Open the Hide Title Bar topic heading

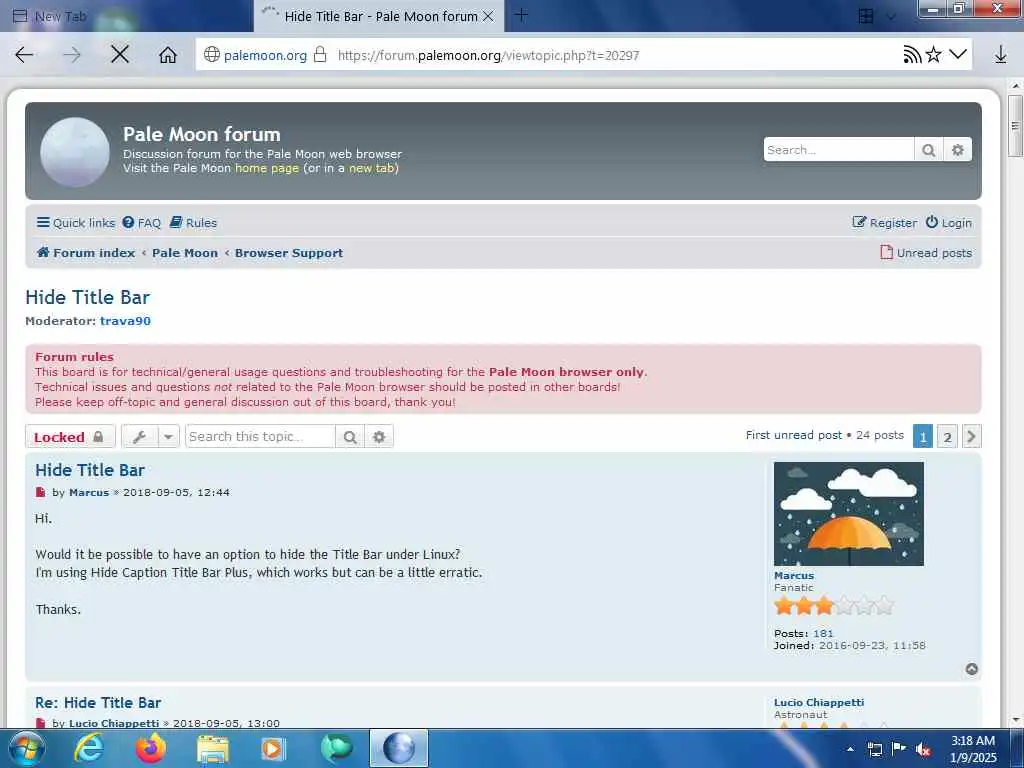tap(88, 297)
